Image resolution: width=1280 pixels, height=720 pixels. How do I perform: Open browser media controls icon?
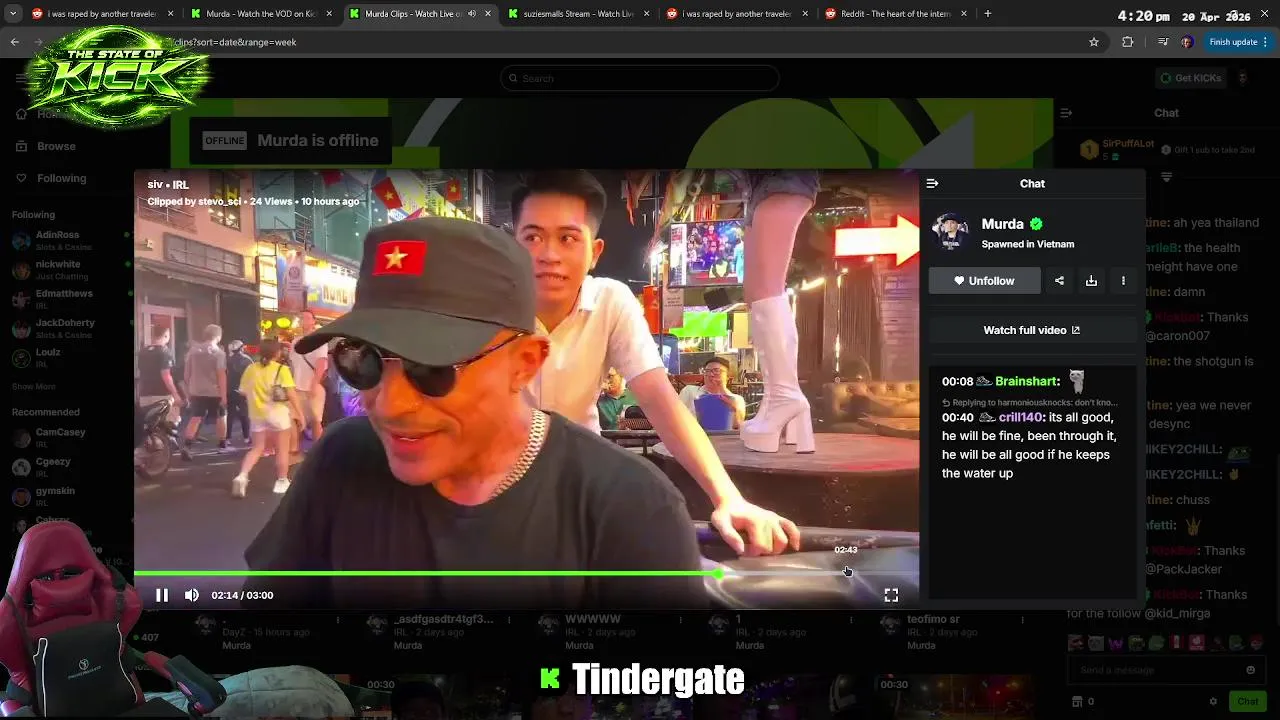[1162, 42]
